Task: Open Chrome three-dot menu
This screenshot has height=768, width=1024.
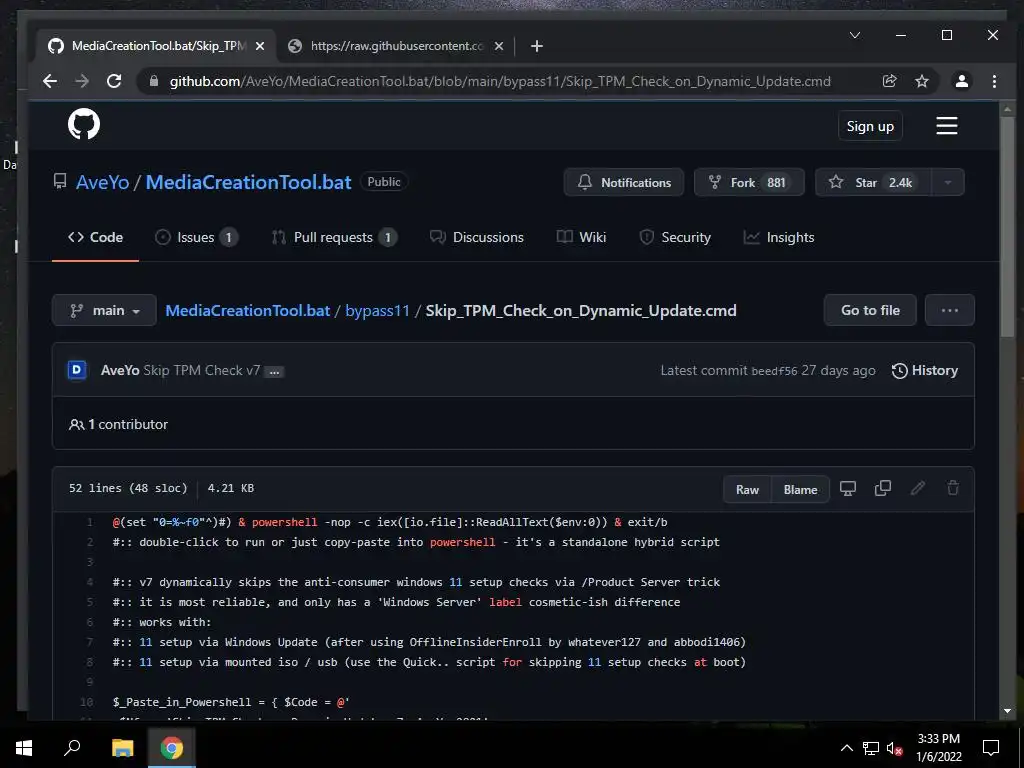Action: 994,81
